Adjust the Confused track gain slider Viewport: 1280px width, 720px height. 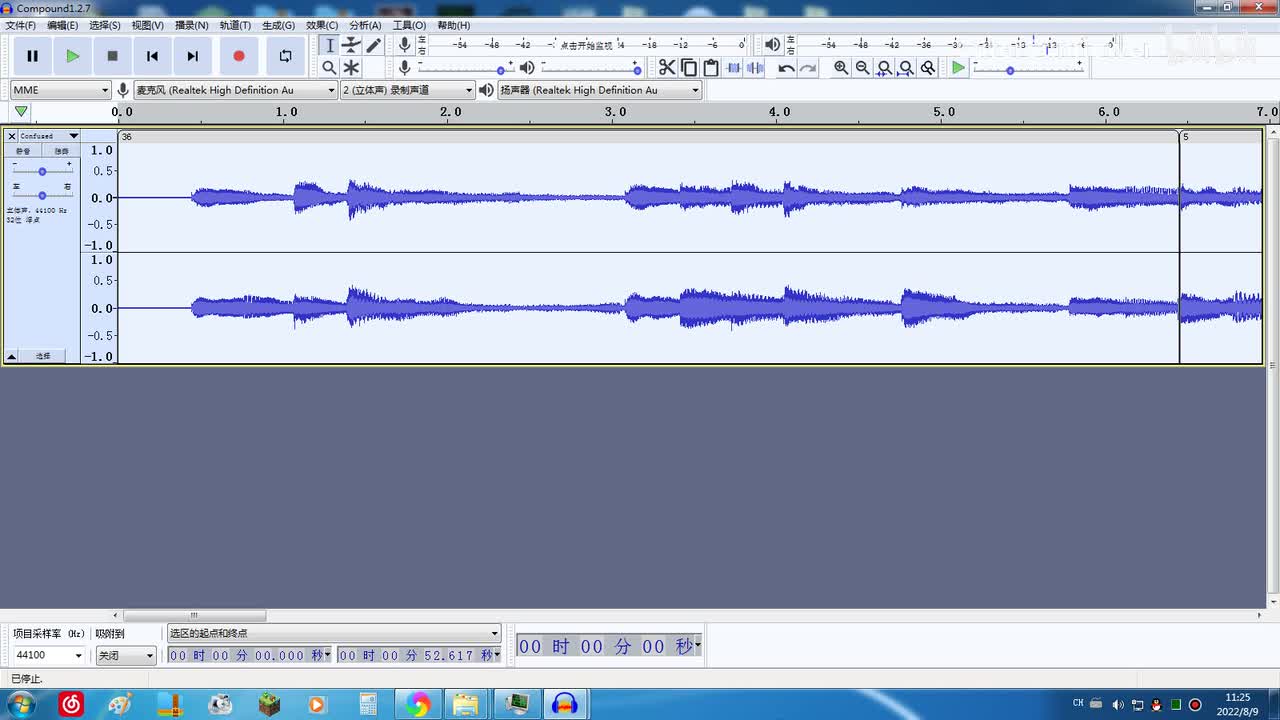coord(41,171)
